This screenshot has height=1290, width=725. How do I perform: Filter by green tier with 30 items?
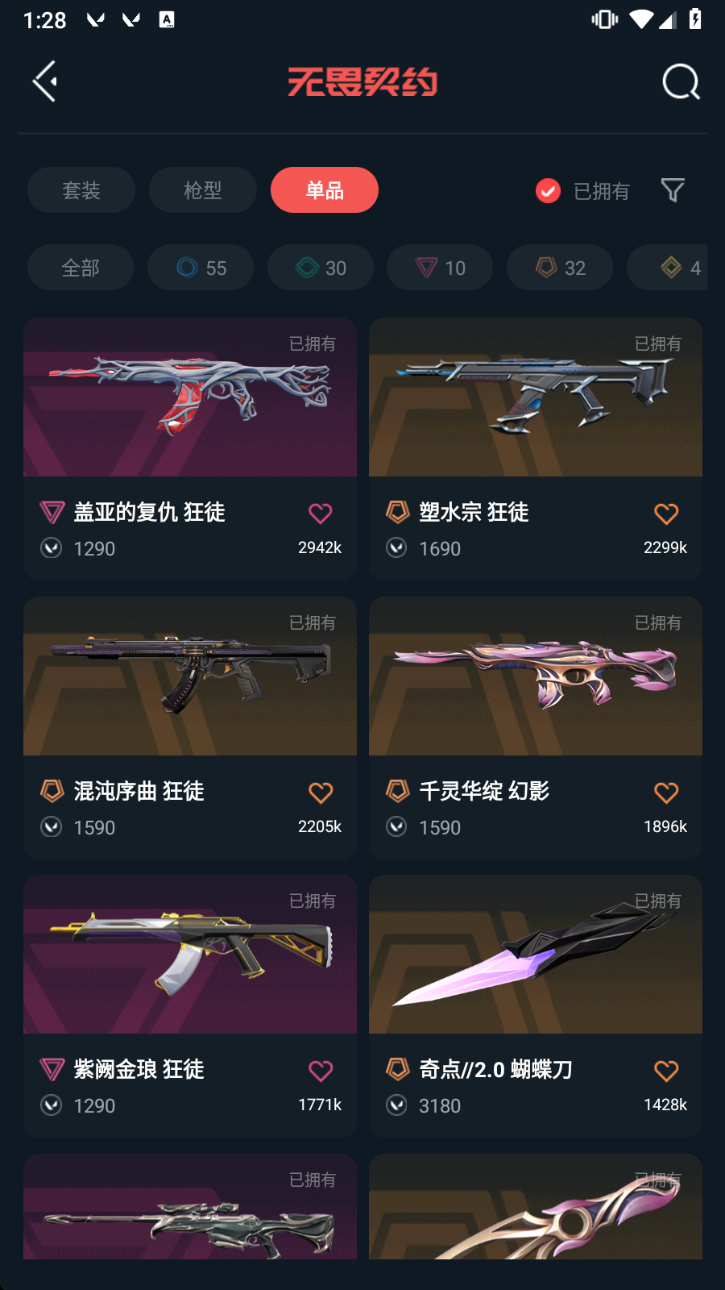[320, 267]
